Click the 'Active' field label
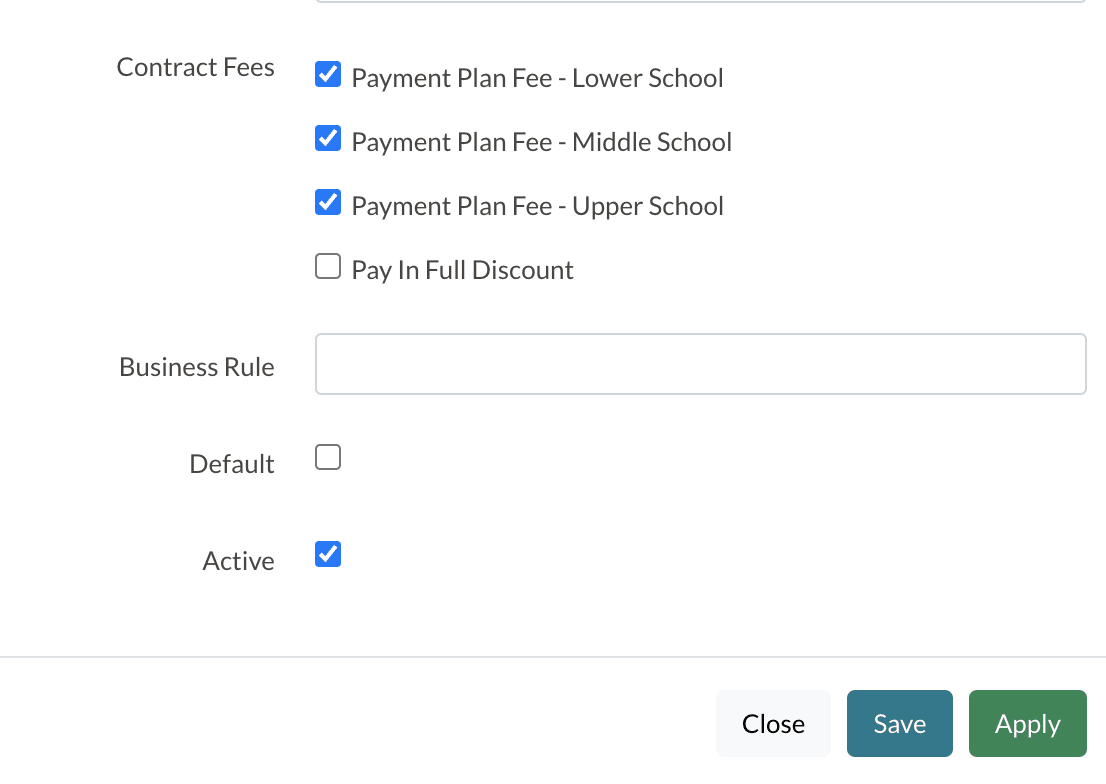The image size is (1106, 784). click(x=238, y=561)
